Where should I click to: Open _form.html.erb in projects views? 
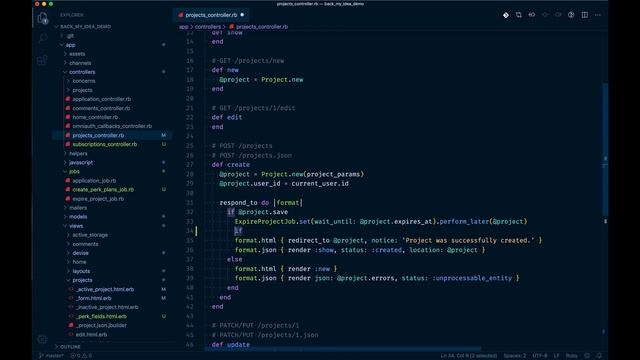[93, 298]
